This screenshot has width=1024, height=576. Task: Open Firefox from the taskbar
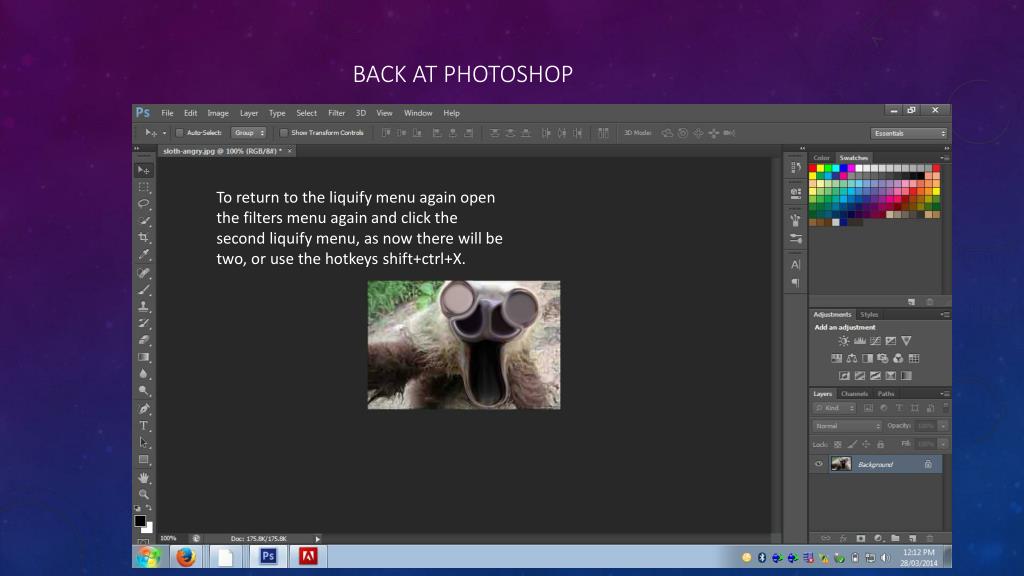(x=186, y=557)
